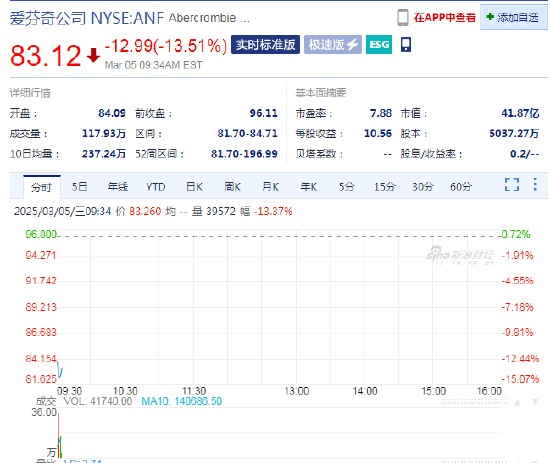Click the 股本 value 5037.27万
The width and height of the screenshot is (550, 463).
(x=514, y=134)
